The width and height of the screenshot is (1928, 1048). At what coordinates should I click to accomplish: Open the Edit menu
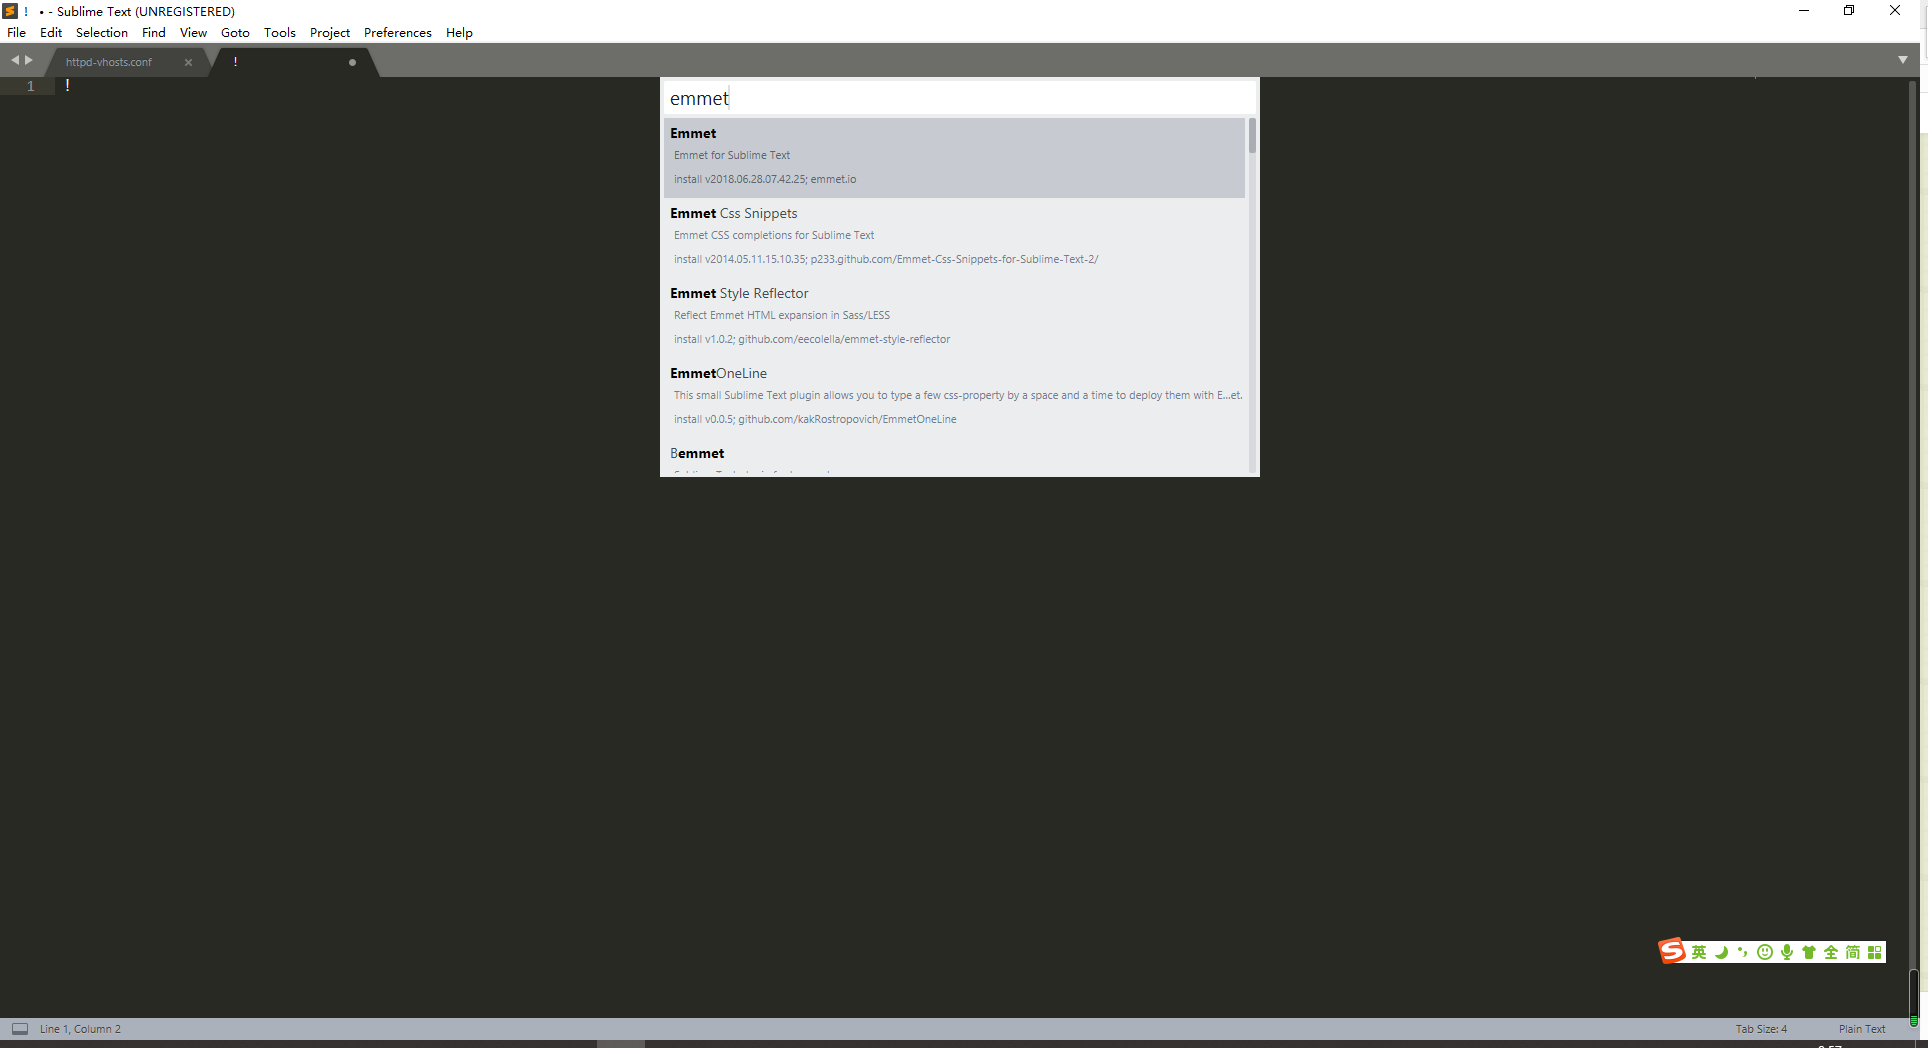(x=51, y=32)
